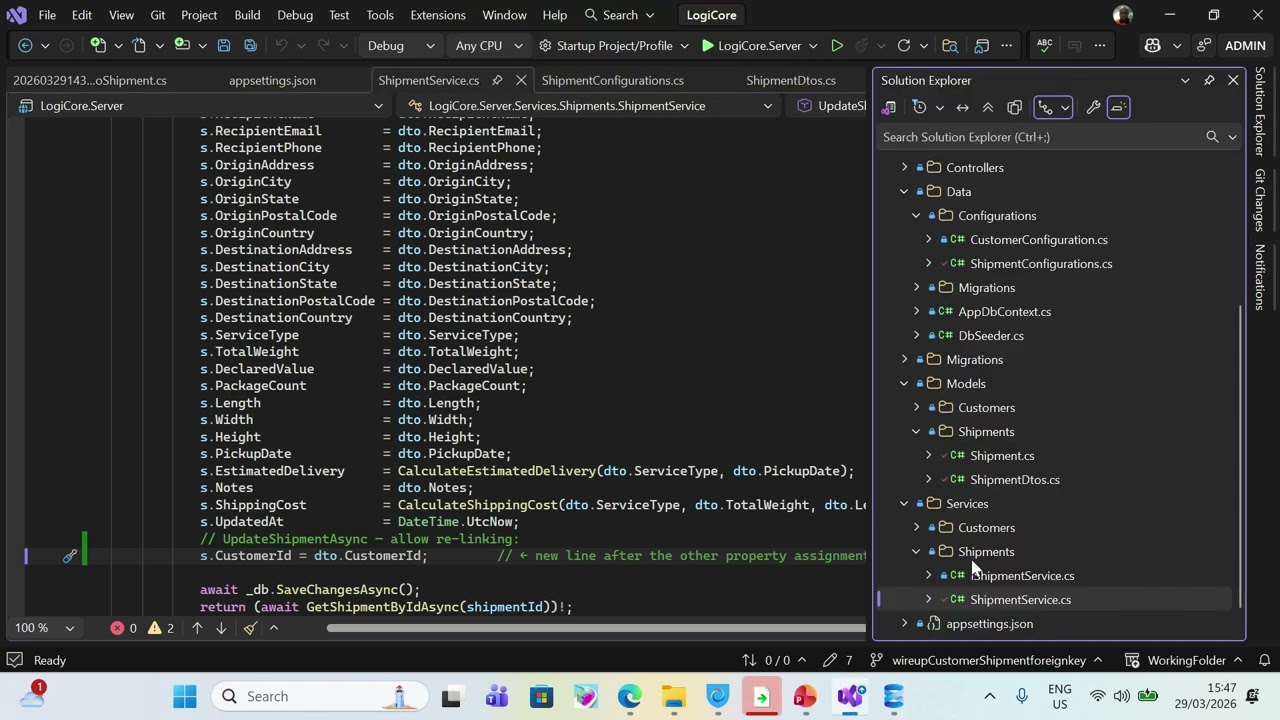Open the Find in Files folder-search icon
Image resolution: width=1280 pixels, height=720 pixels.
point(950,45)
